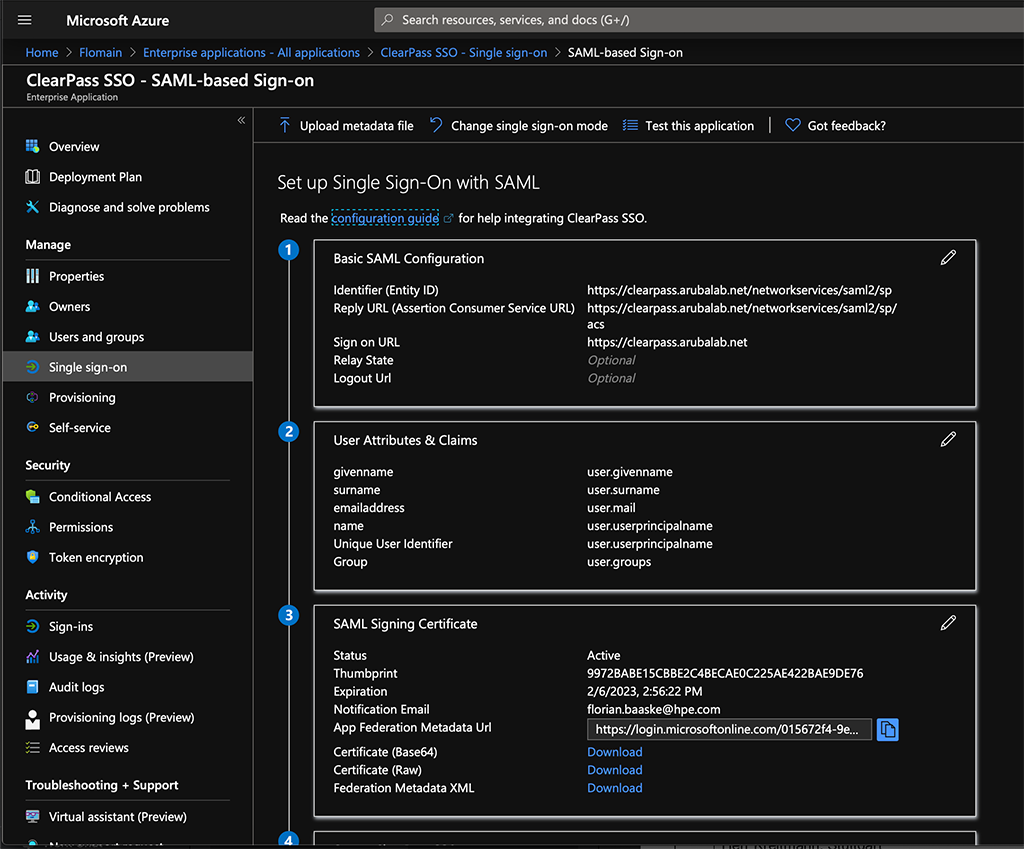Open the configuration guide link

pos(385,218)
